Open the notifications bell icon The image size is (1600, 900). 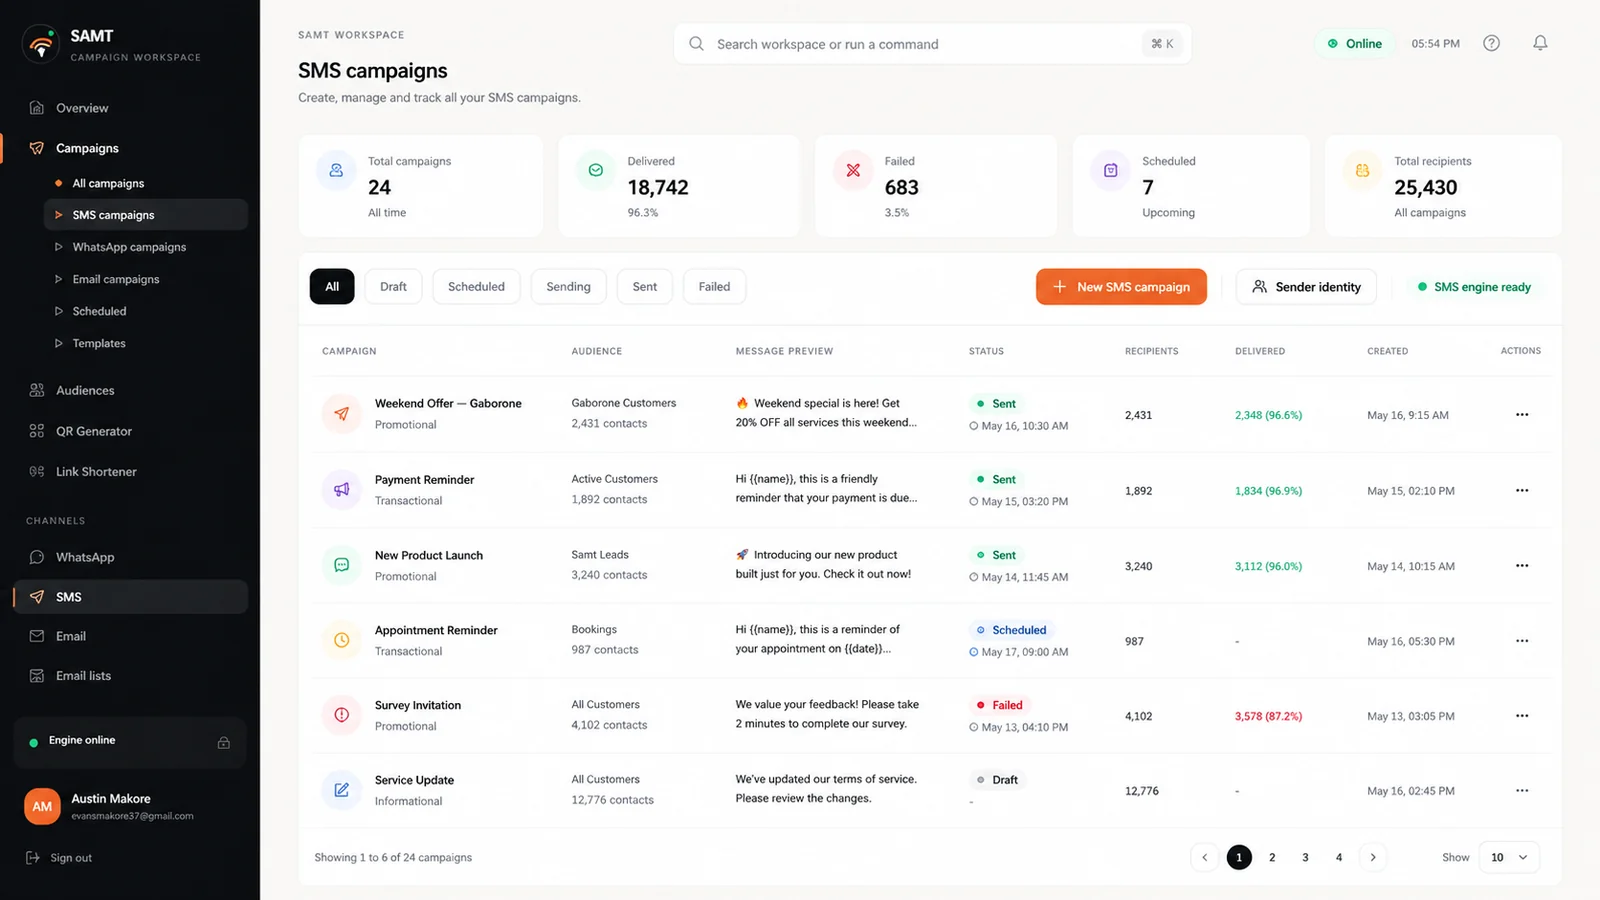point(1540,43)
